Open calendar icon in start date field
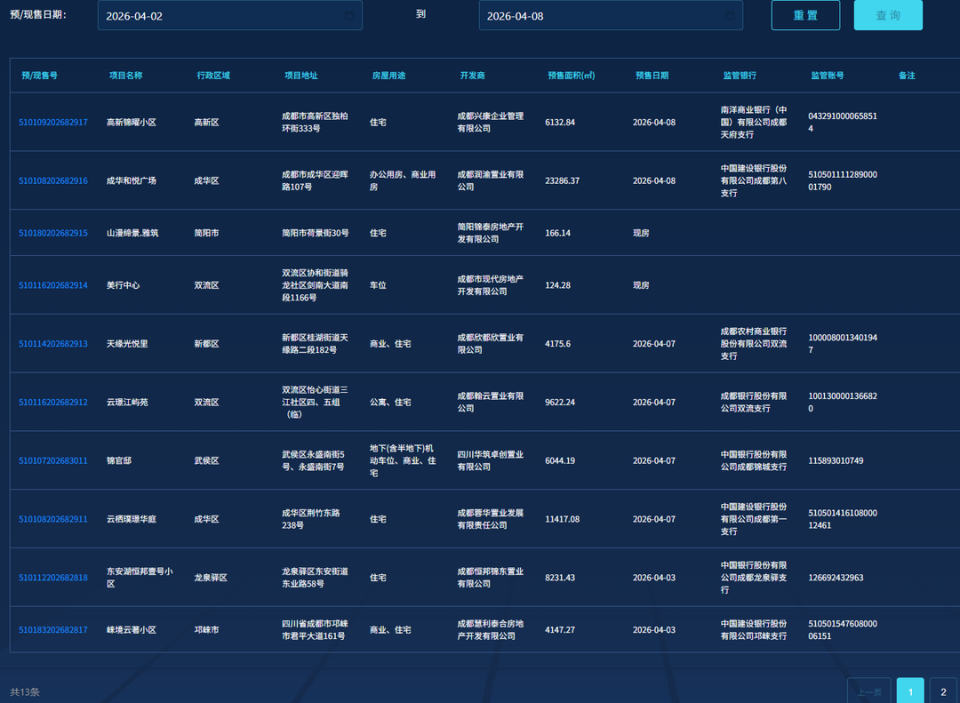Screen dimensions: 960x703 349,15
